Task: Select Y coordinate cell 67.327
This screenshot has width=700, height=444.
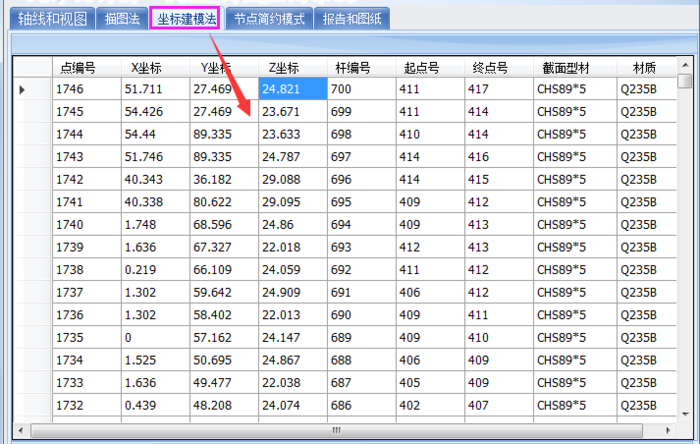Action: coord(225,247)
